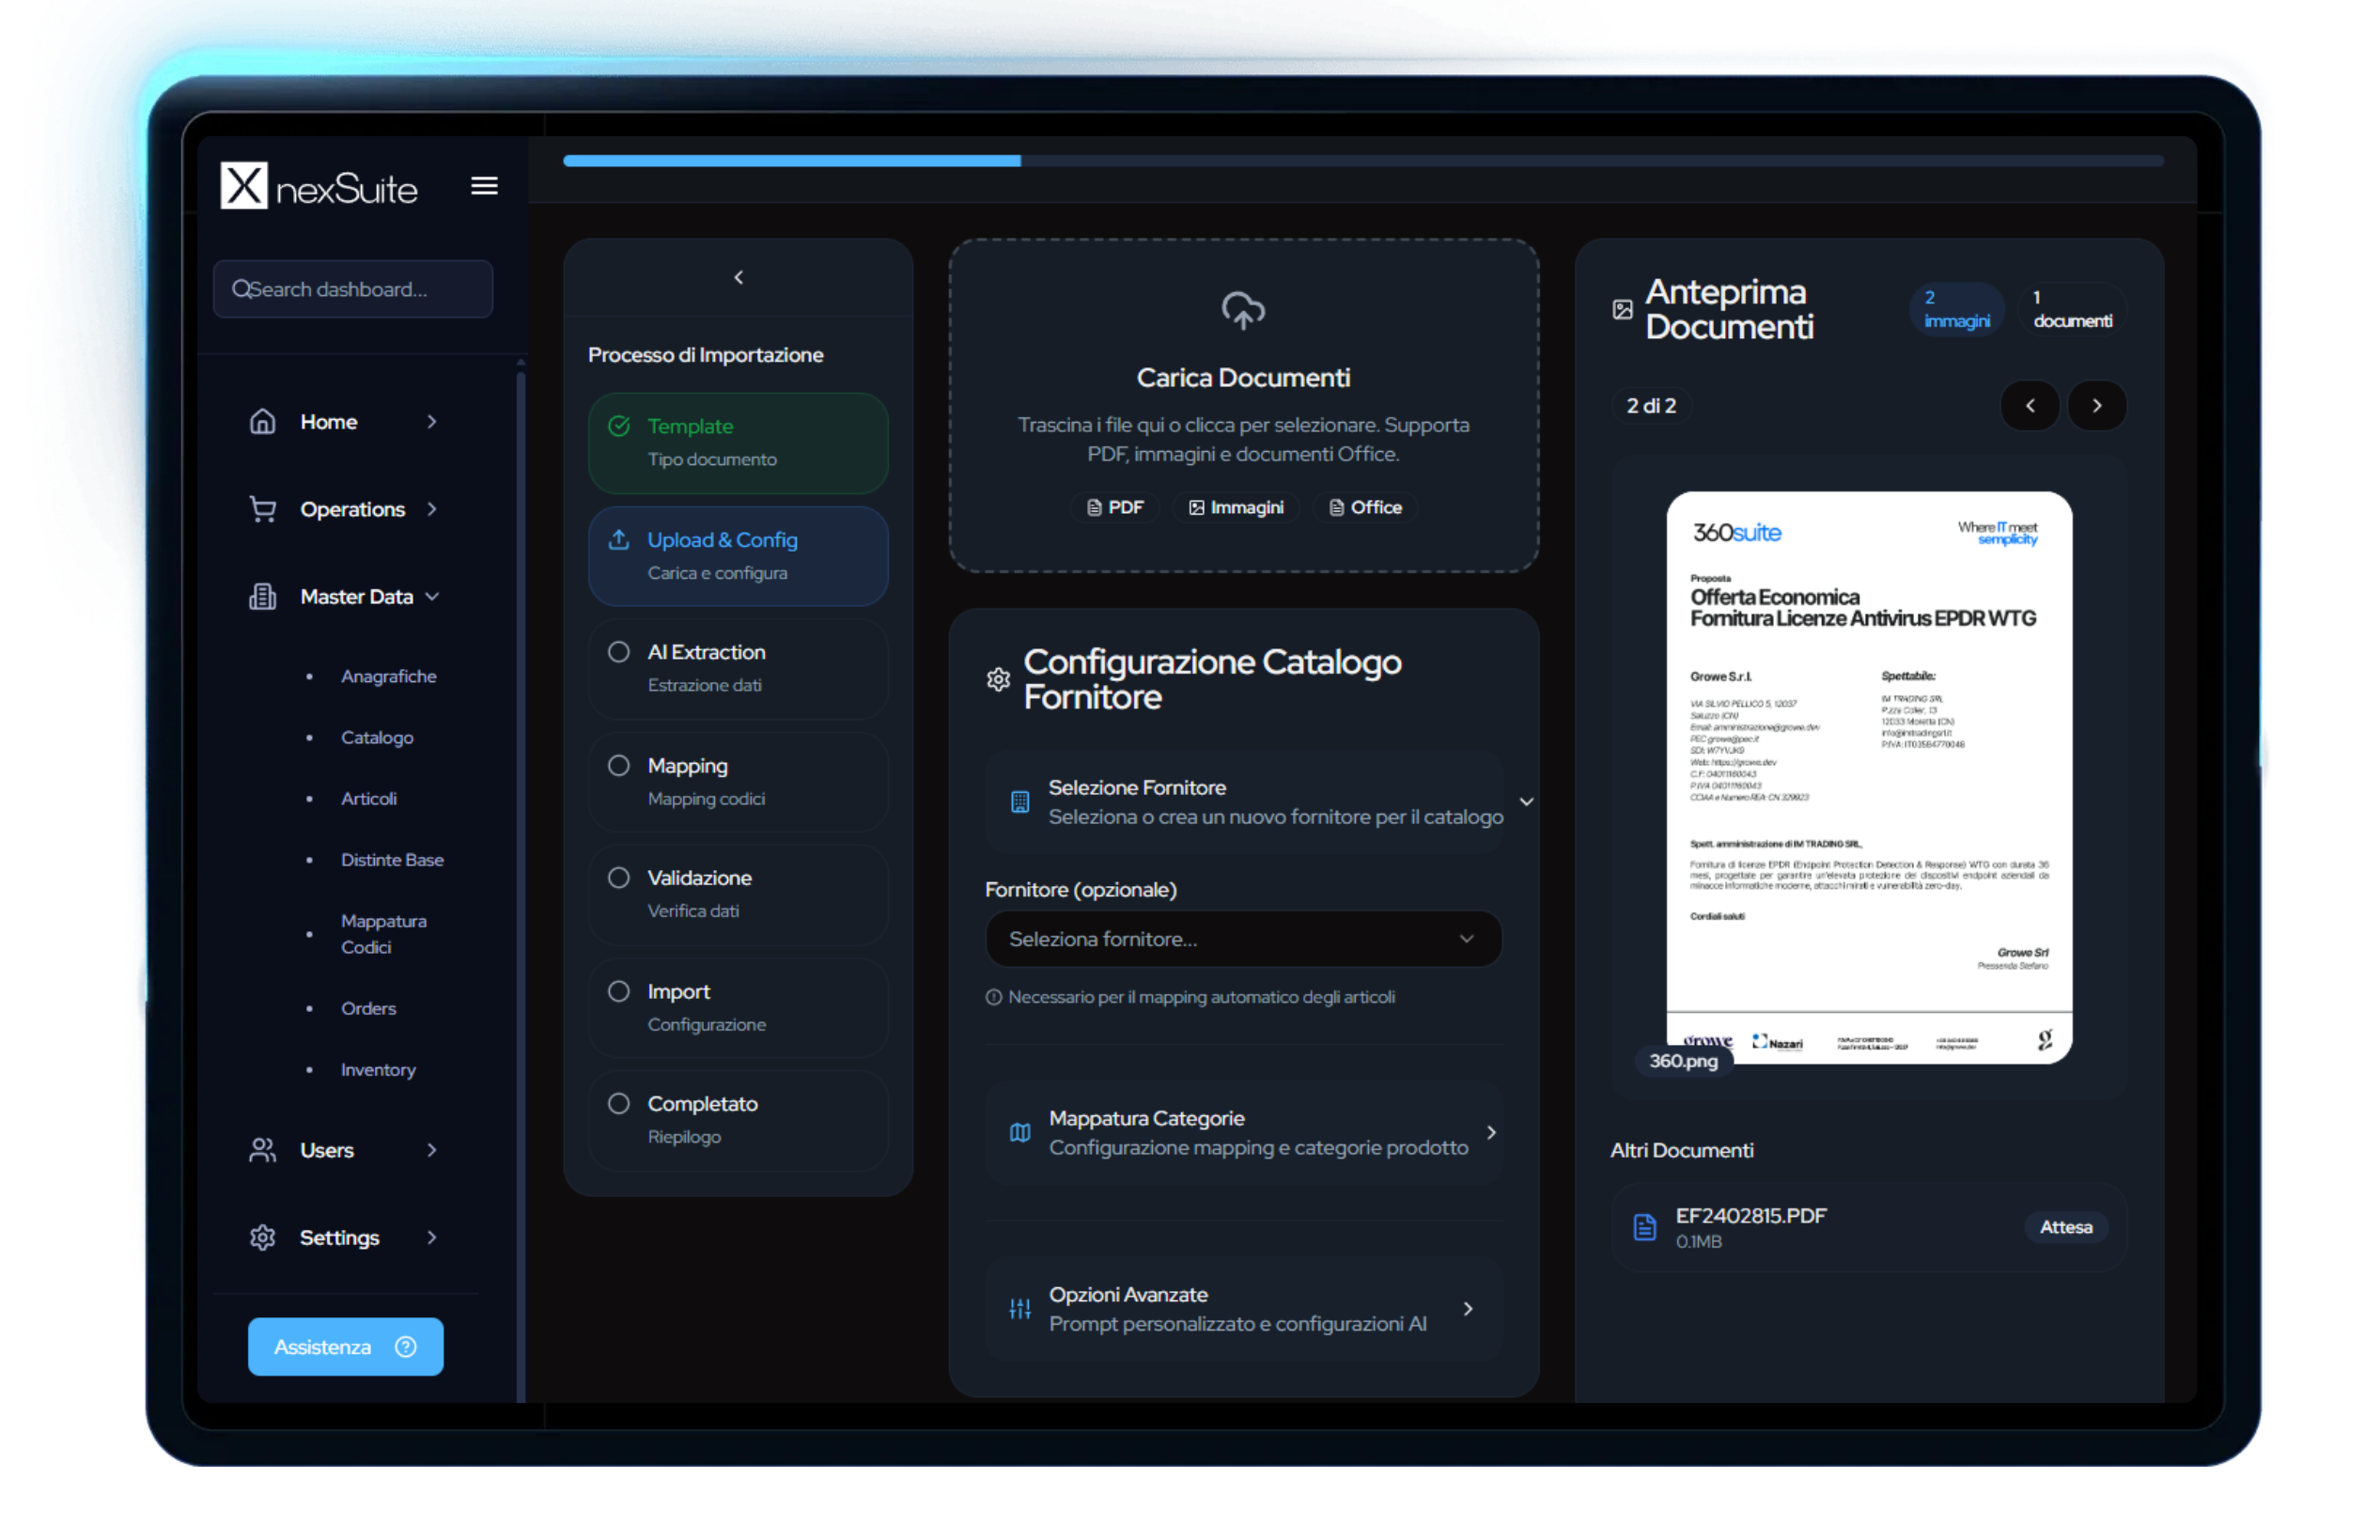
Task: Open the Seleziona fornitore dropdown
Action: coord(1242,939)
